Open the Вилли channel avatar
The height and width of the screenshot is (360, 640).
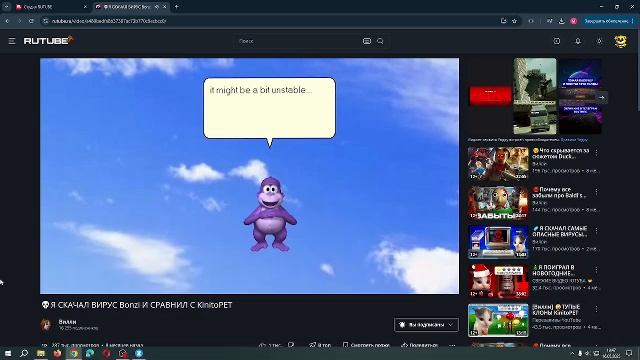[x=46, y=324]
